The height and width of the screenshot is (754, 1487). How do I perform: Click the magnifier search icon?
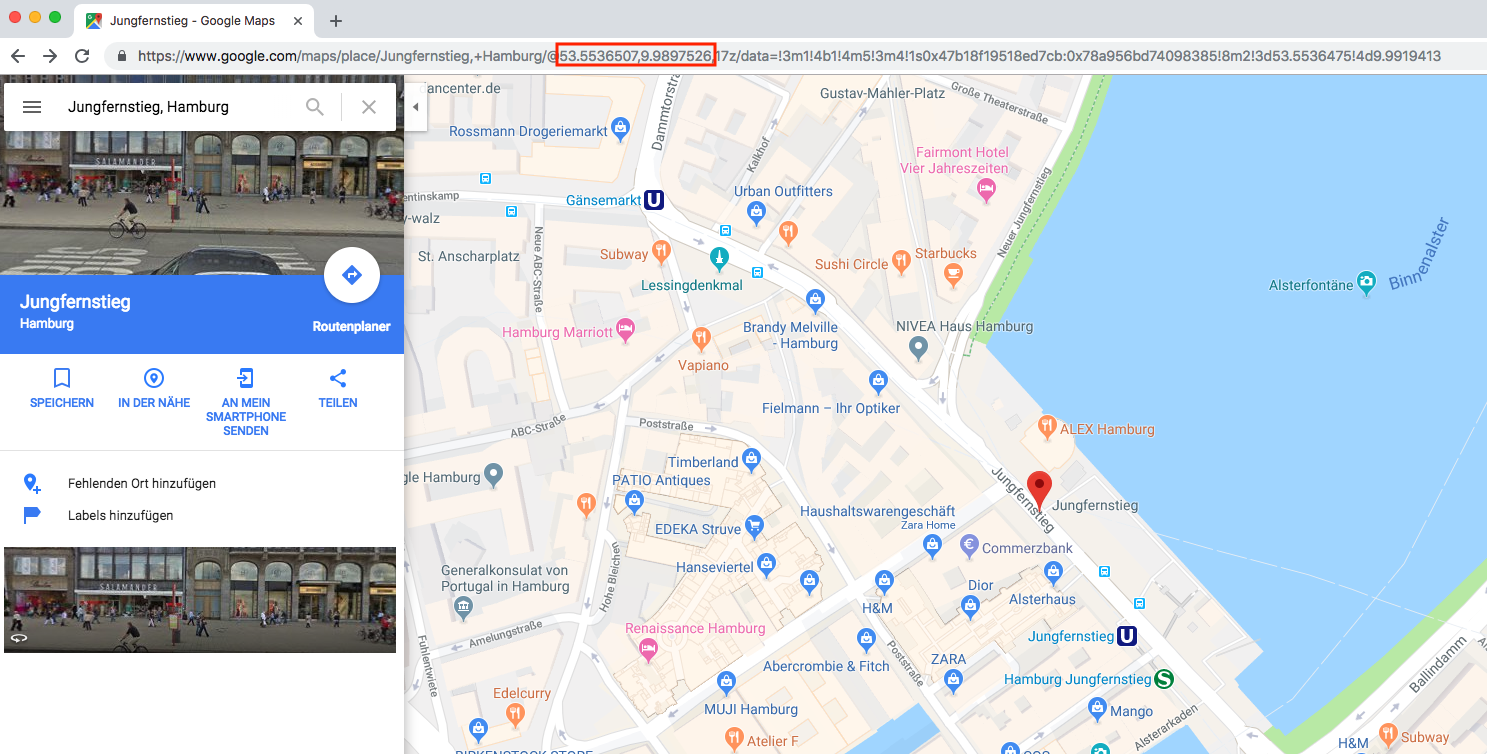coord(315,107)
